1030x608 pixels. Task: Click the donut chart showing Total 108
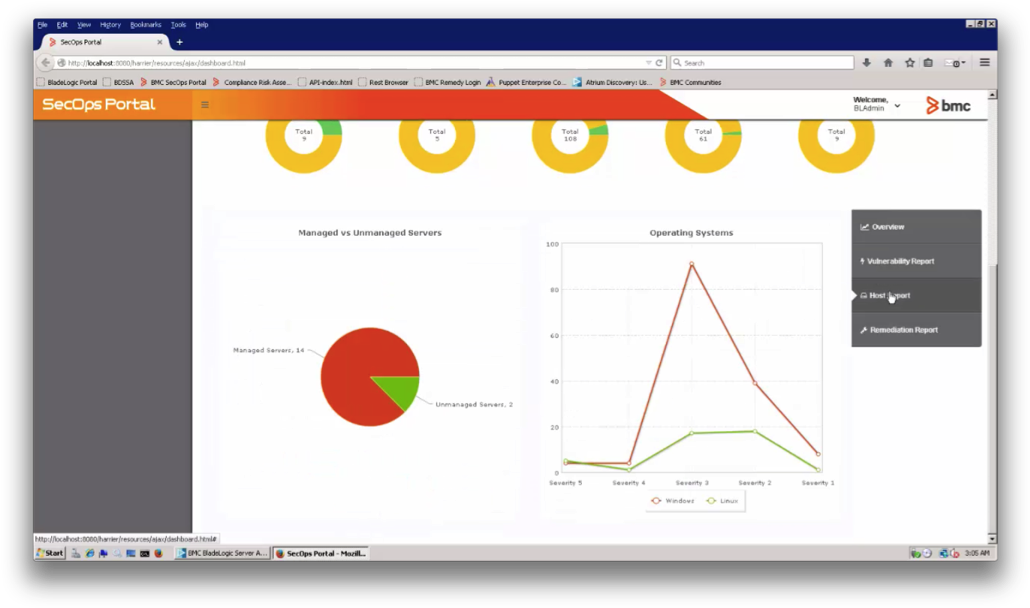tap(570, 147)
